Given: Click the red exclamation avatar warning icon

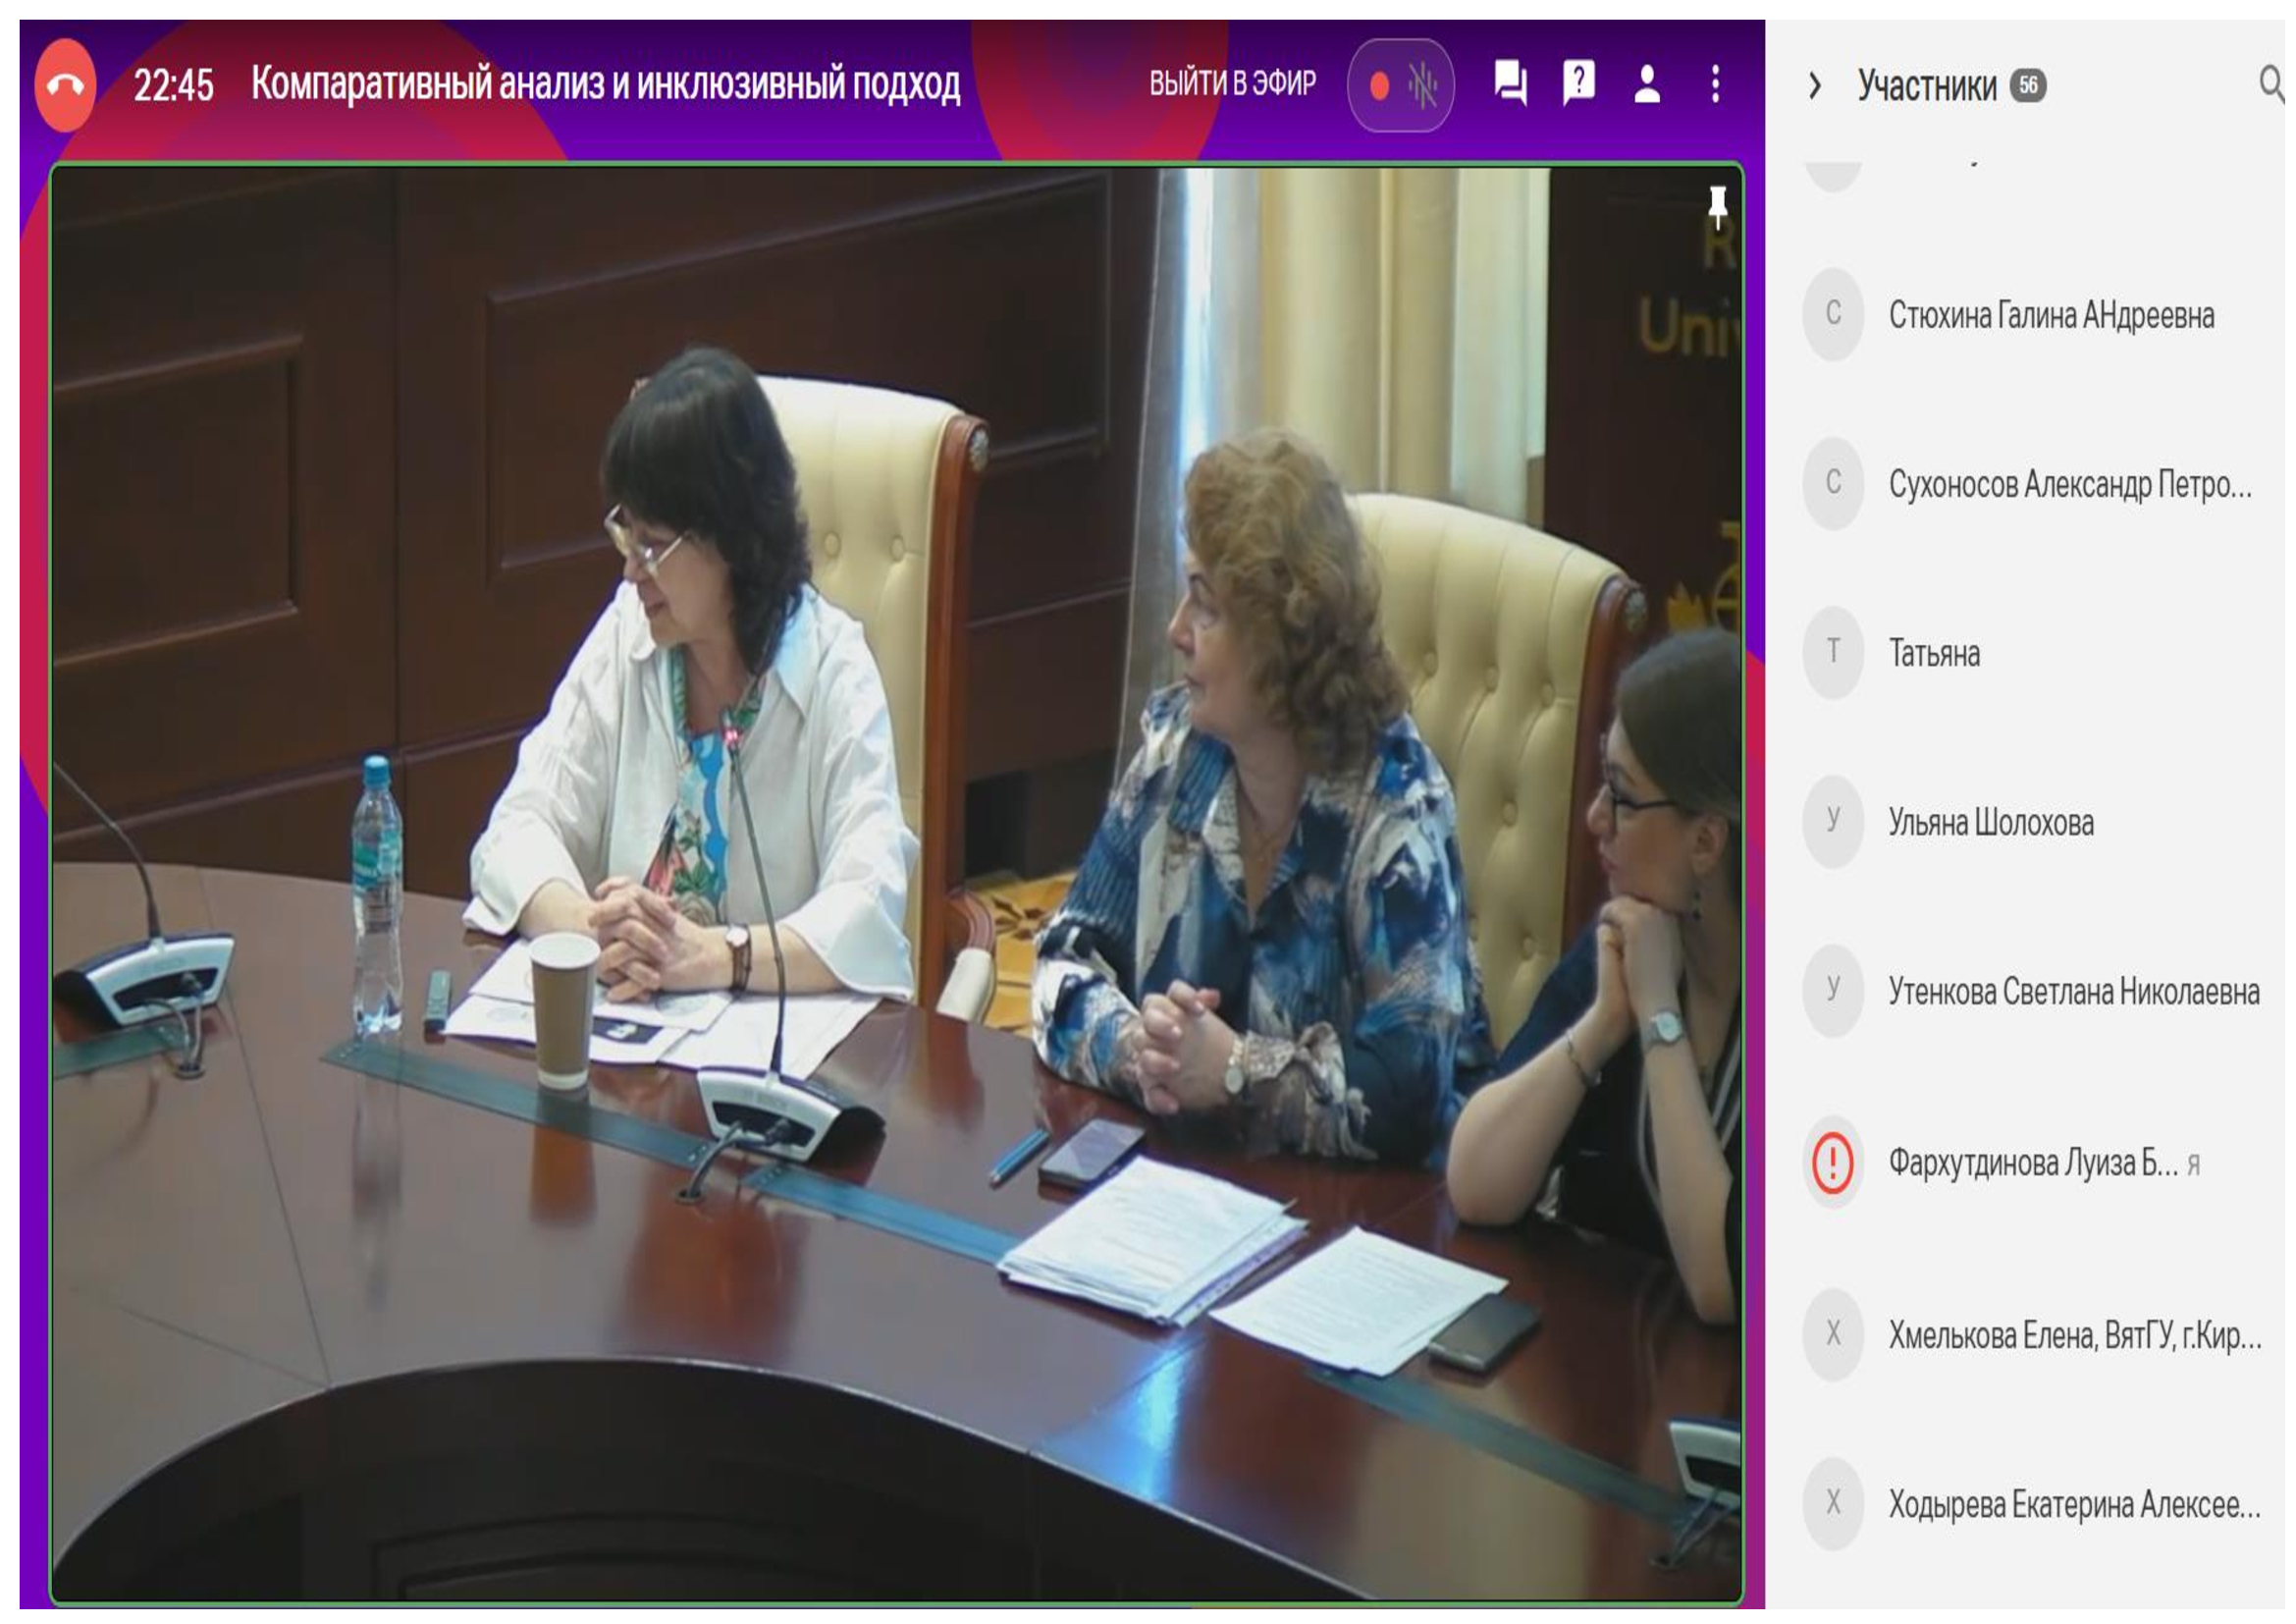Looking at the screenshot, I should click(x=1832, y=1163).
